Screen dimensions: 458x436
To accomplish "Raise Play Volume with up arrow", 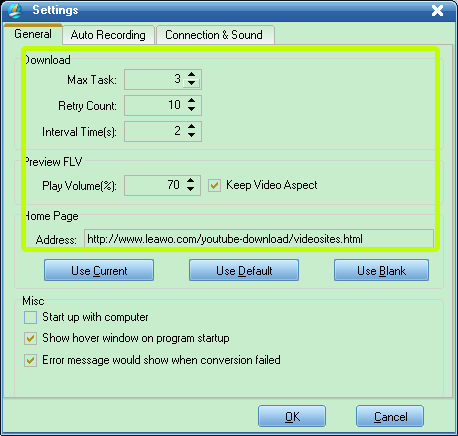I will [x=190, y=180].
